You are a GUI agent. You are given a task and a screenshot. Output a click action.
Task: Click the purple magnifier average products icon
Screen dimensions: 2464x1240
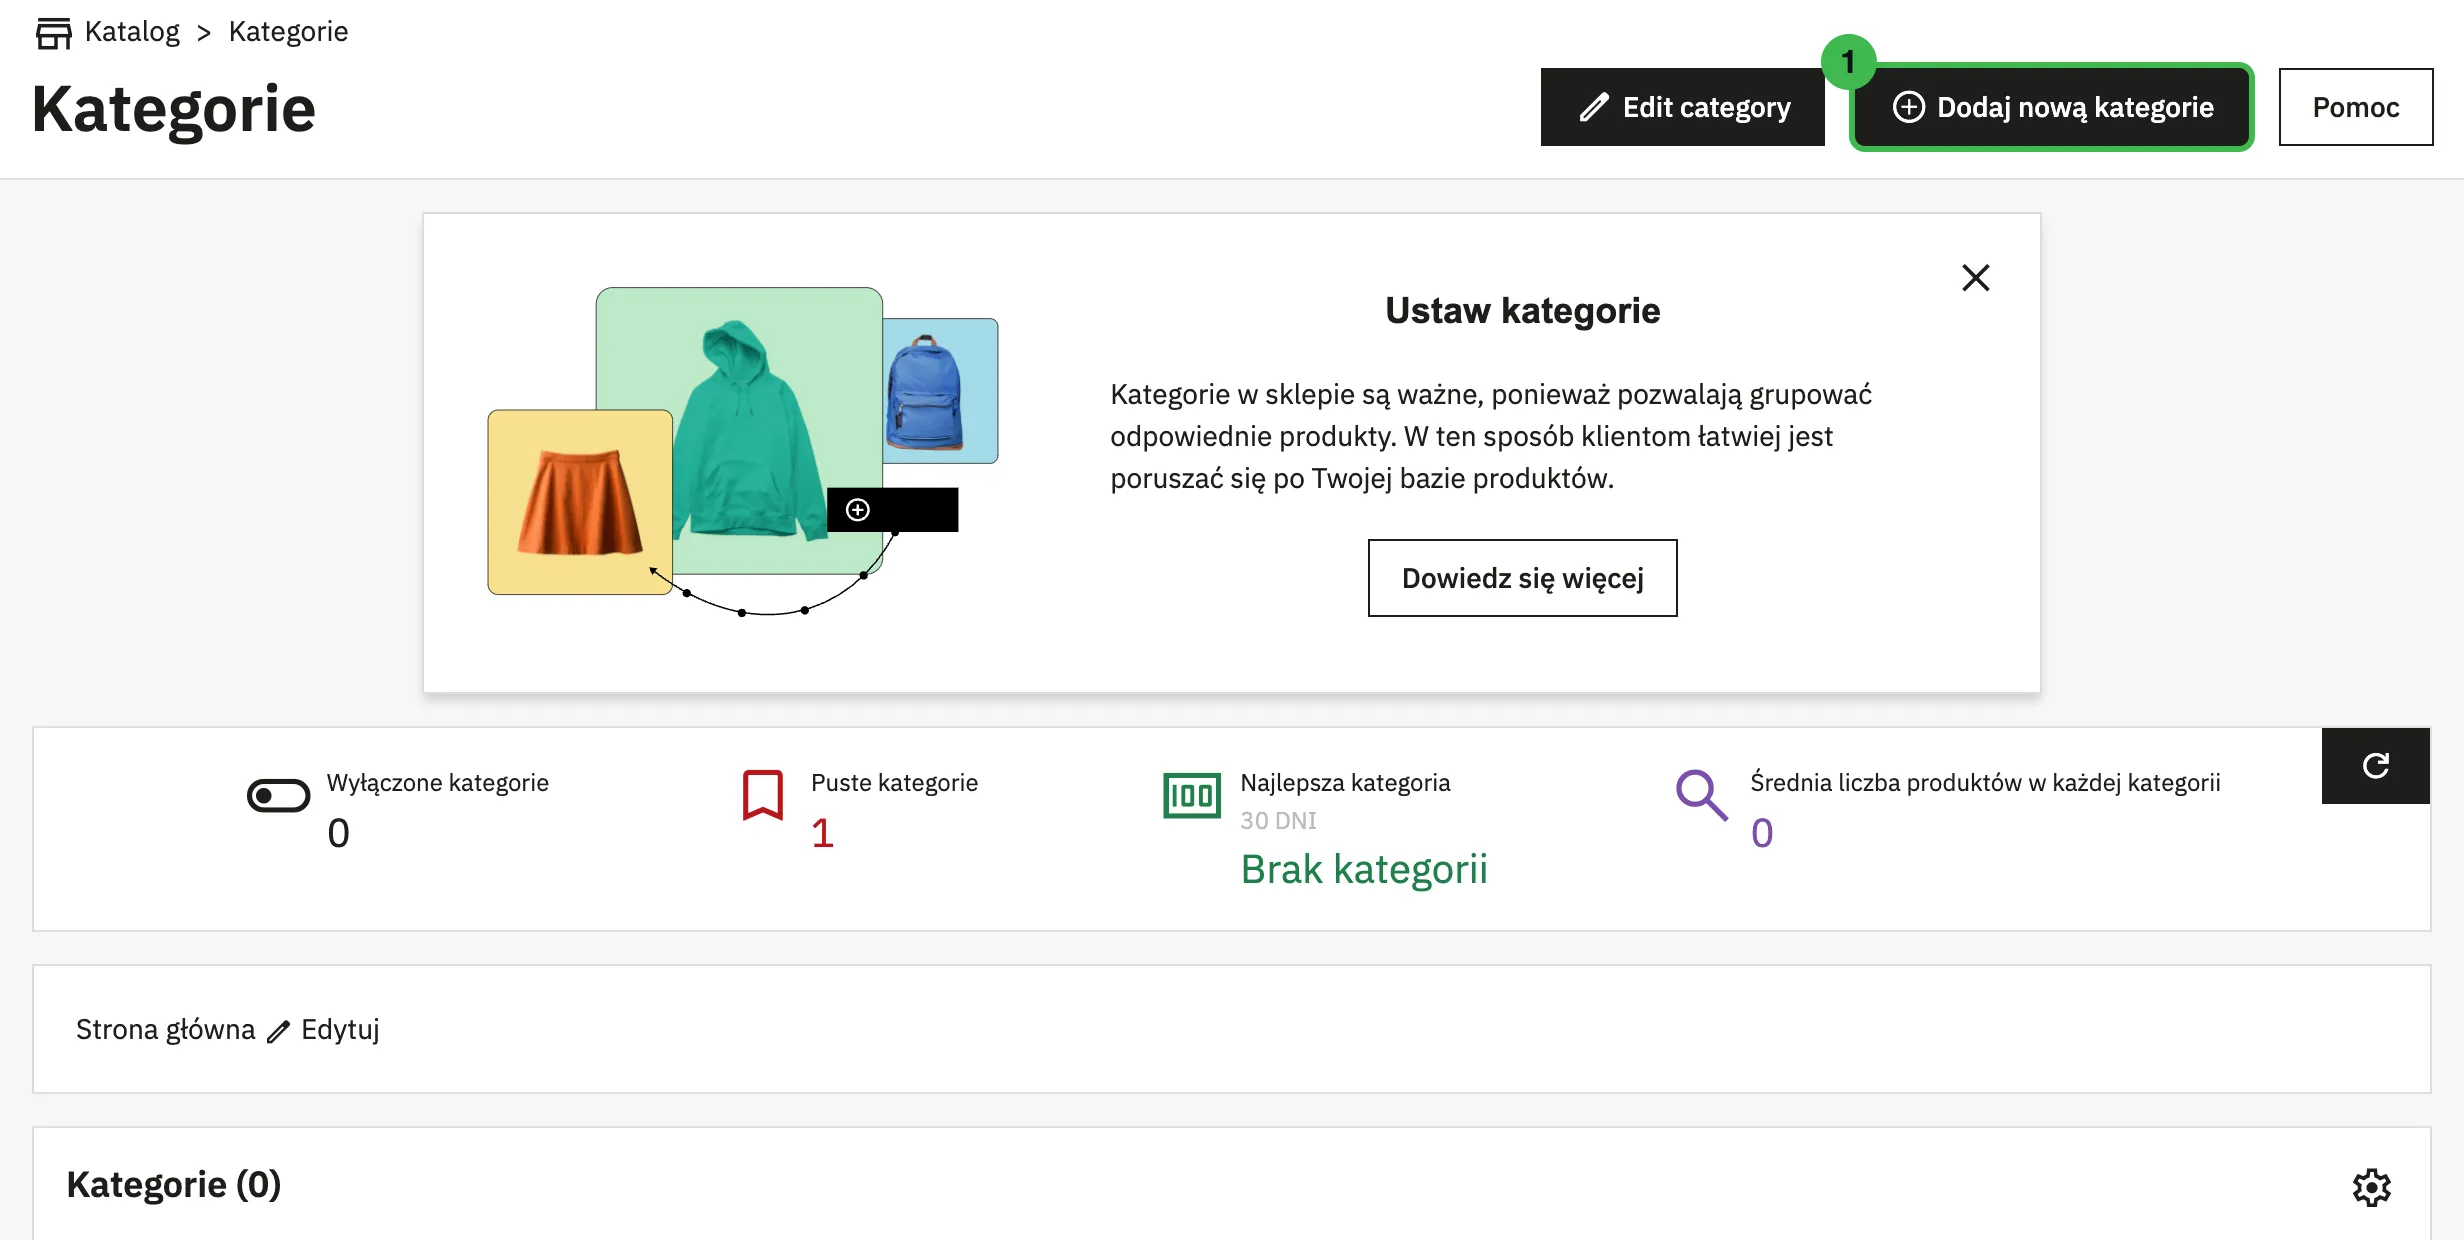click(1701, 795)
